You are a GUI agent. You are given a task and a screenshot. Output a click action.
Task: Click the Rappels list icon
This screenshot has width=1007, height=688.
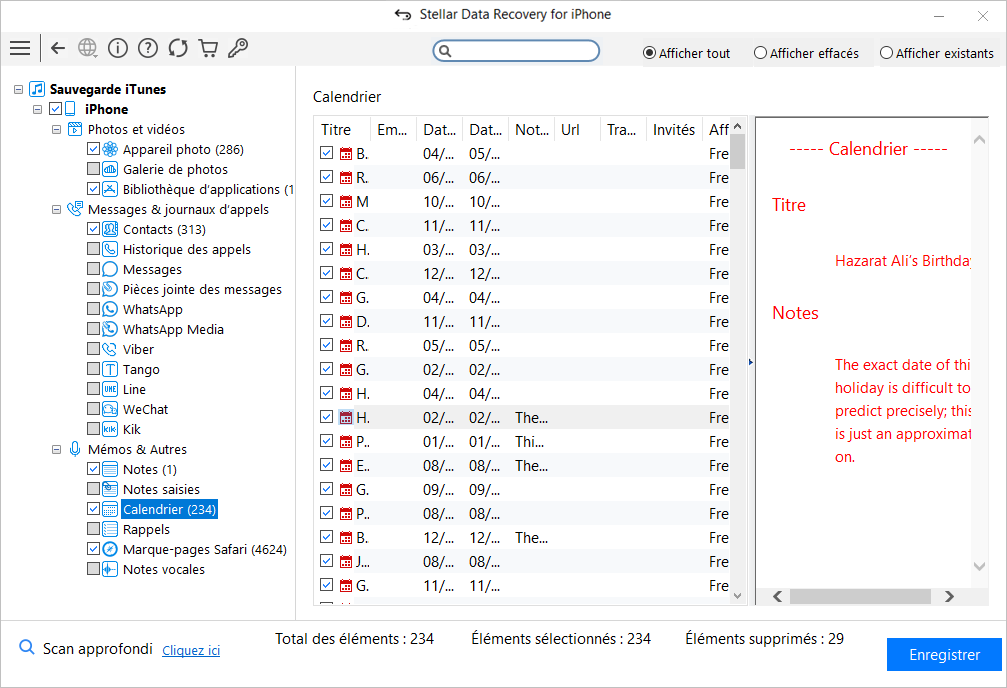pos(110,529)
